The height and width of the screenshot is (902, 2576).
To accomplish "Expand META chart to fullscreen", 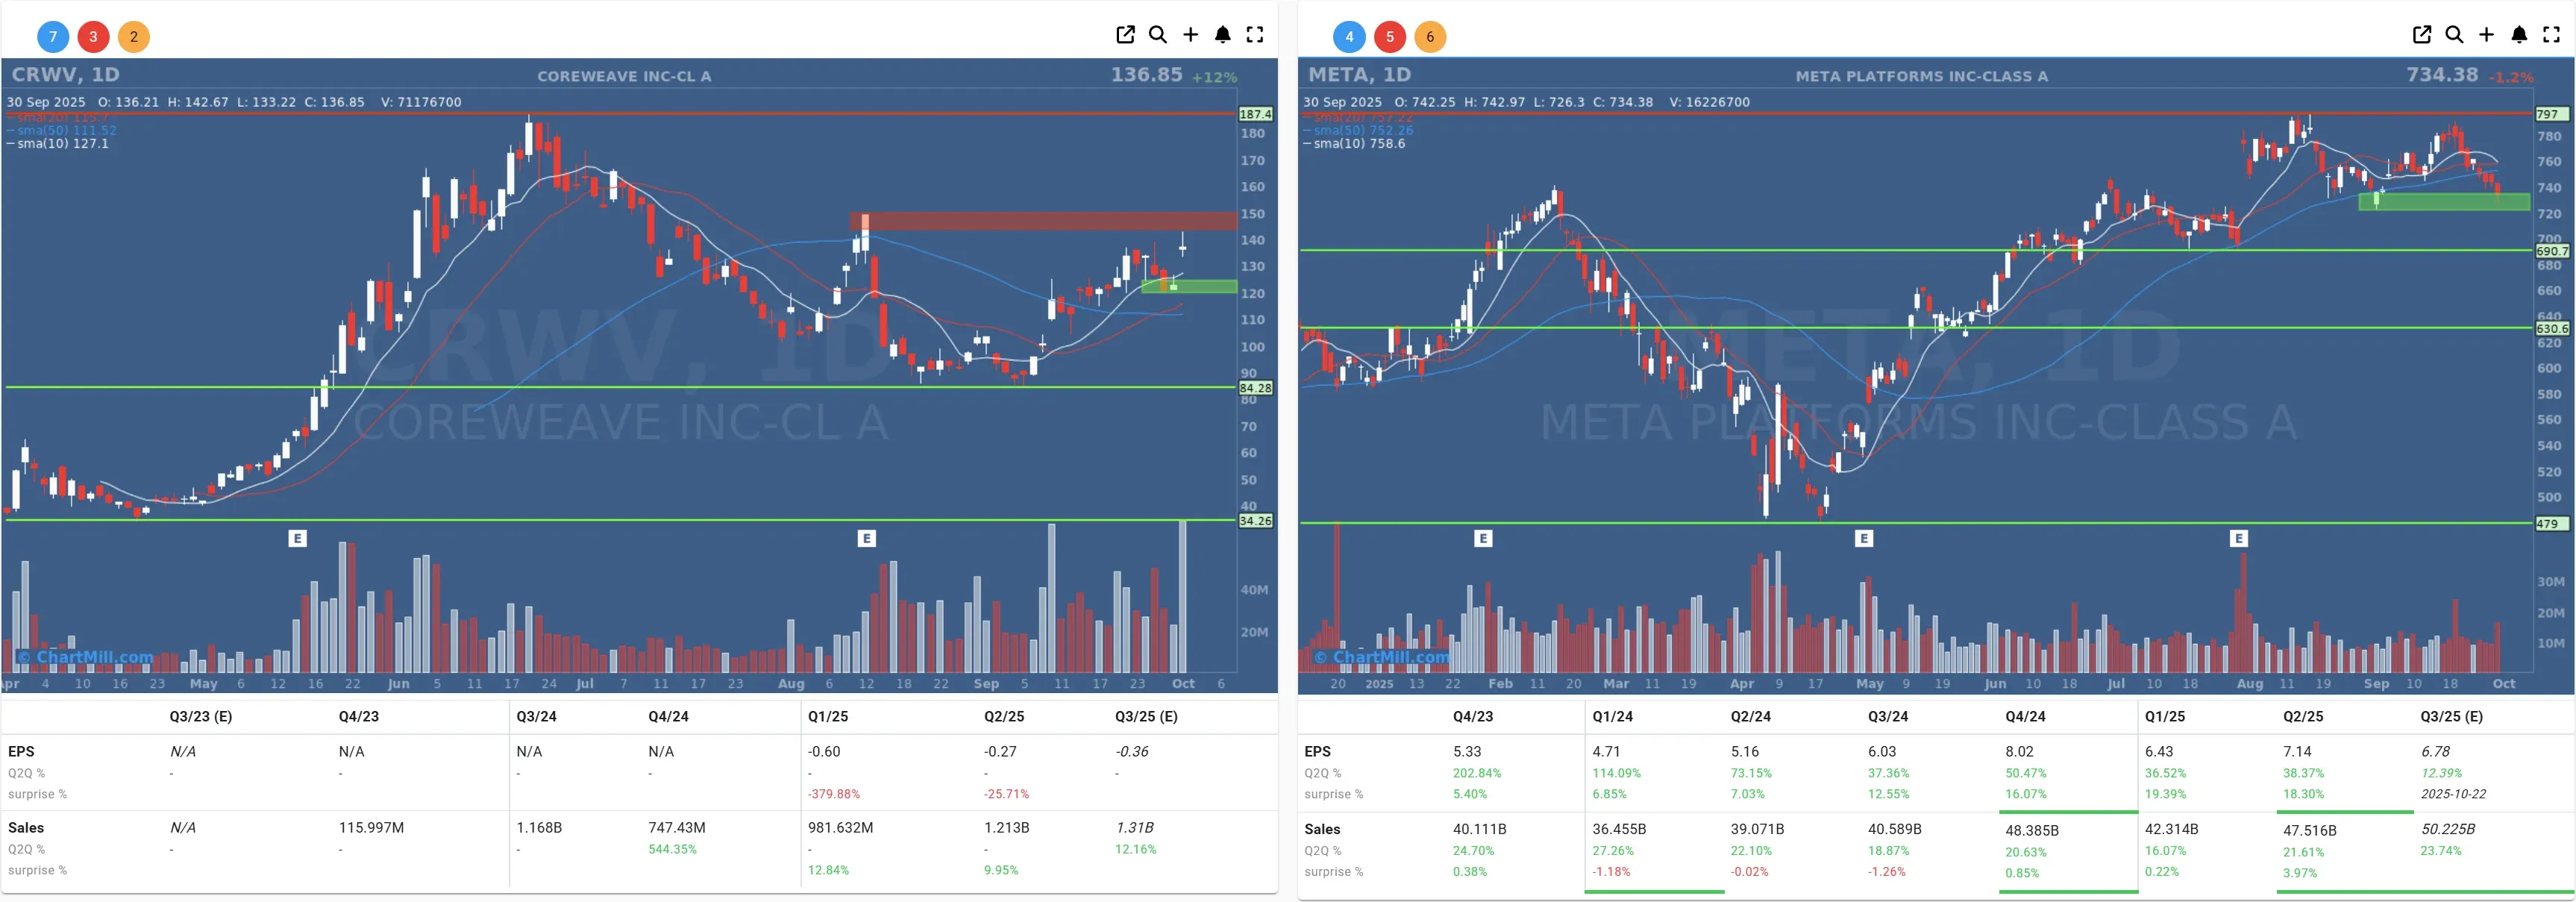I will 2551,35.
